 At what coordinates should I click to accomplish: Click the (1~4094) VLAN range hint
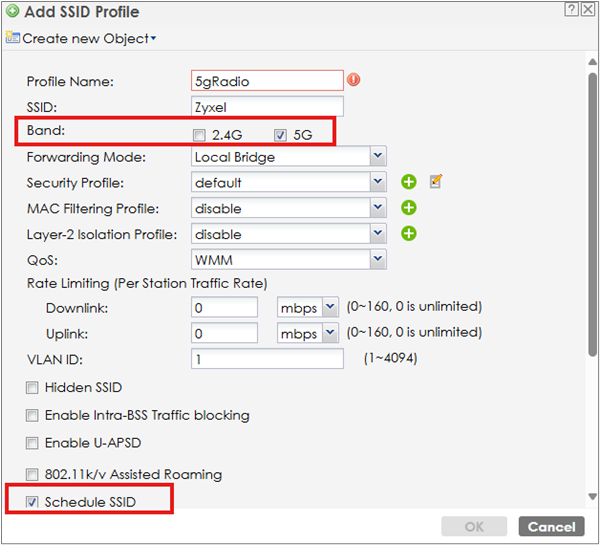coord(390,358)
